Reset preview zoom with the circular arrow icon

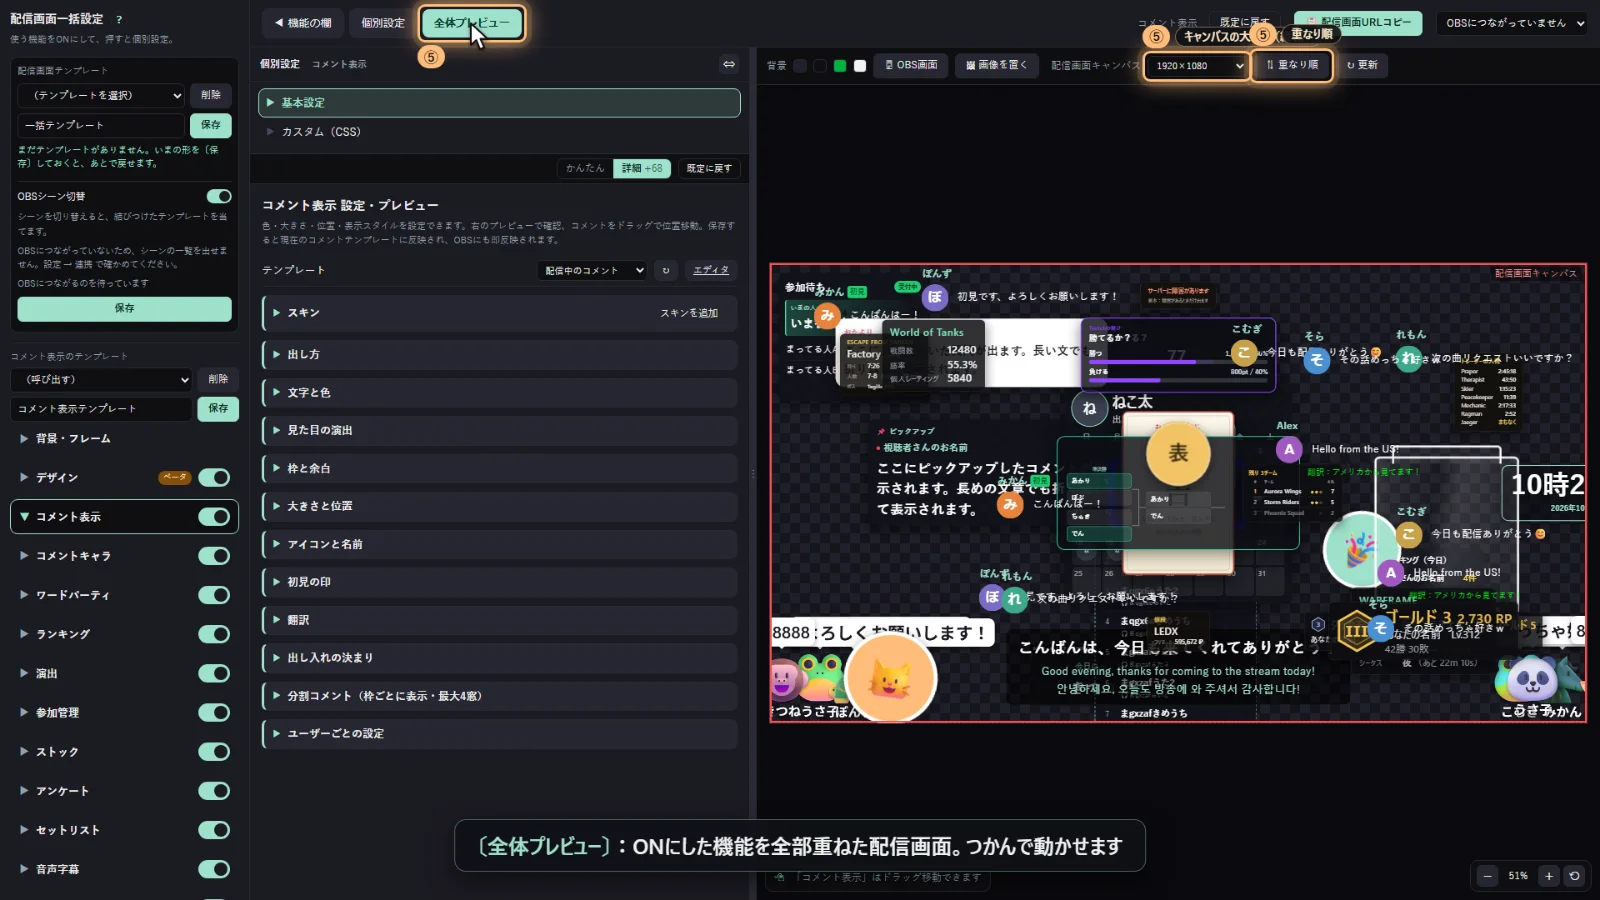(x=1574, y=876)
